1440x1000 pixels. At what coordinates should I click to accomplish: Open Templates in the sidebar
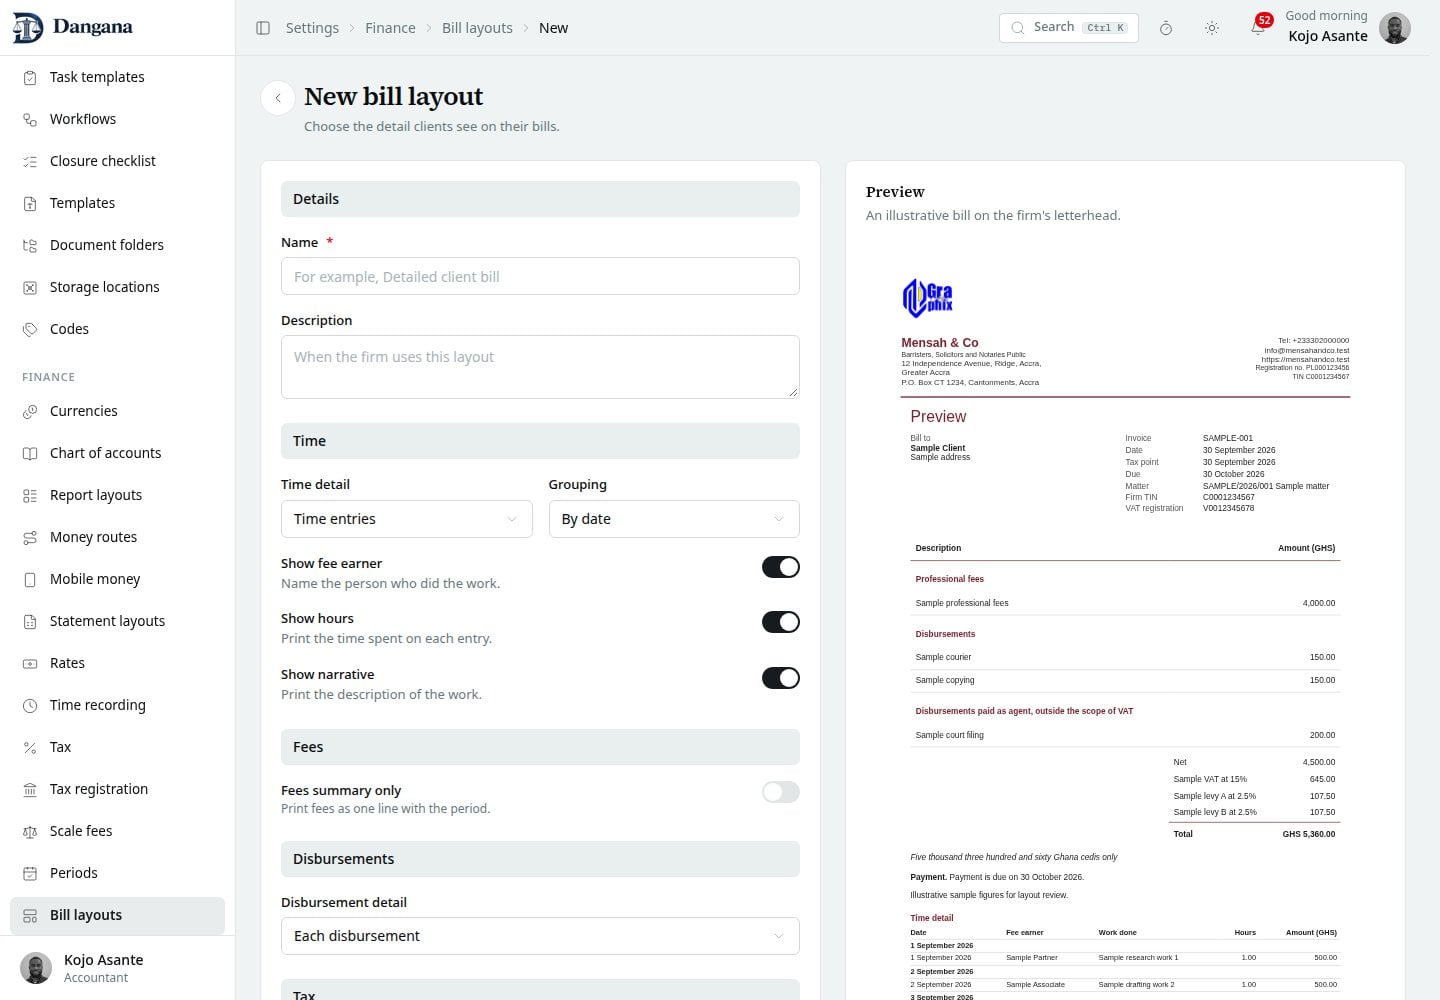tap(117, 203)
